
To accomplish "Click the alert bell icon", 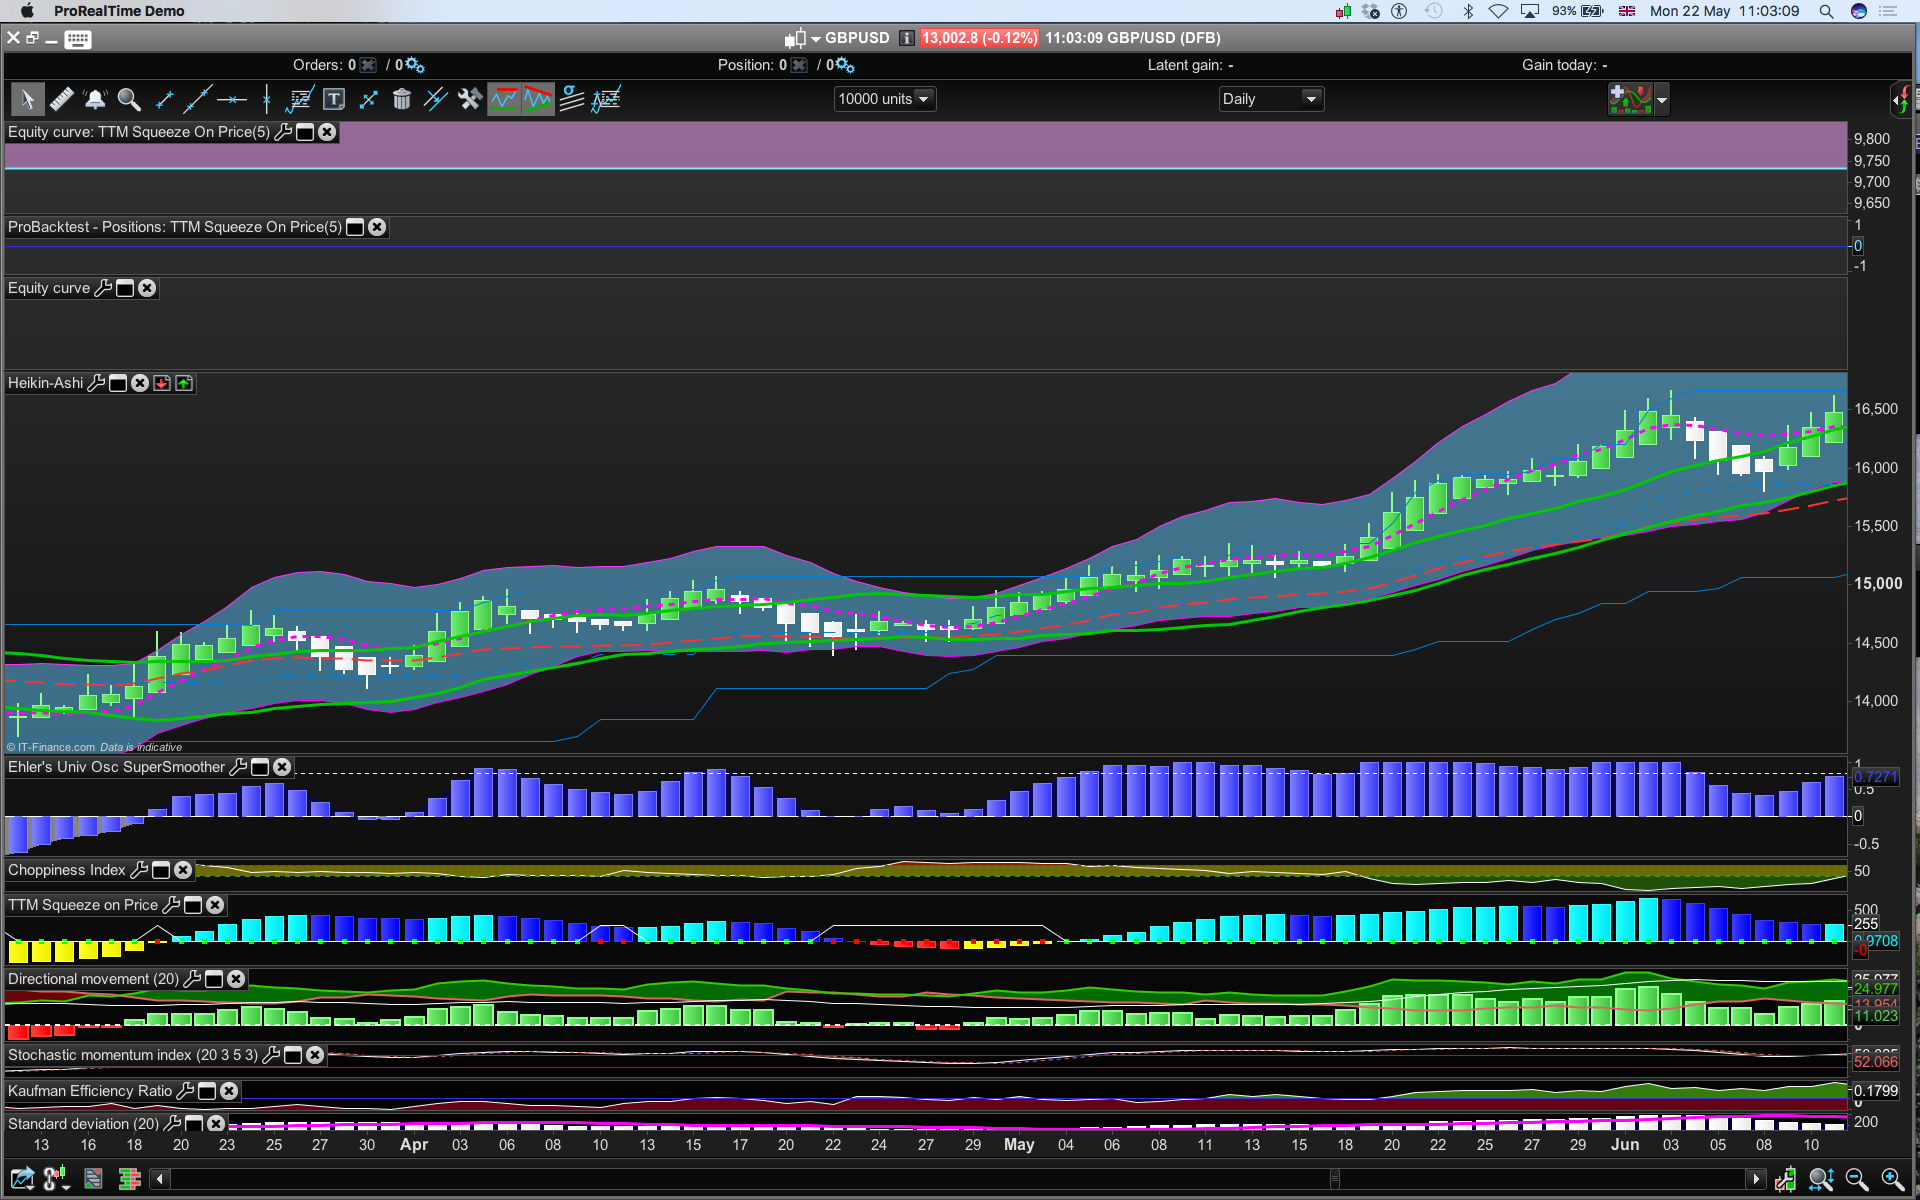I will click(95, 99).
